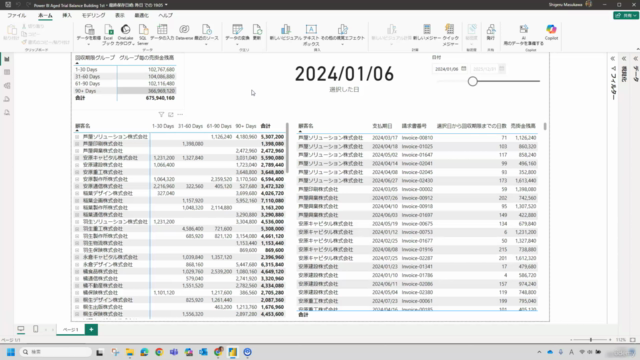Screen dimensions: 640x360
Task: Expand row 稲葉デザイン株式会社 in matrix
Action: click(77, 193)
